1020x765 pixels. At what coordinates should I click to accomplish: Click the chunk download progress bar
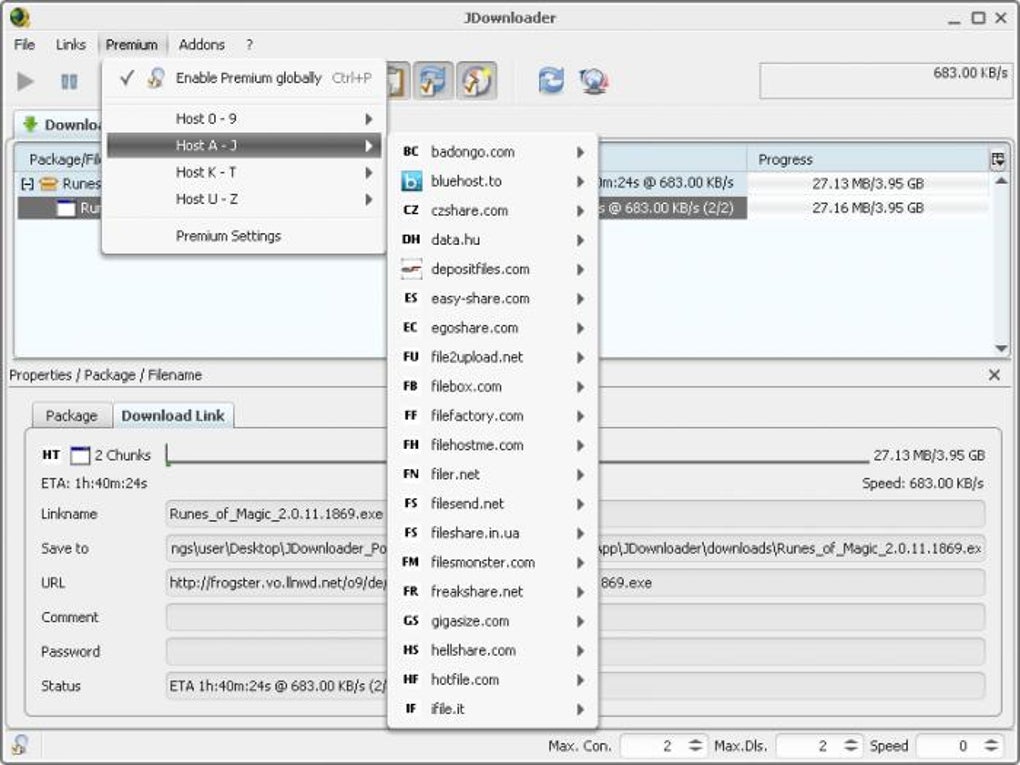tap(517, 455)
